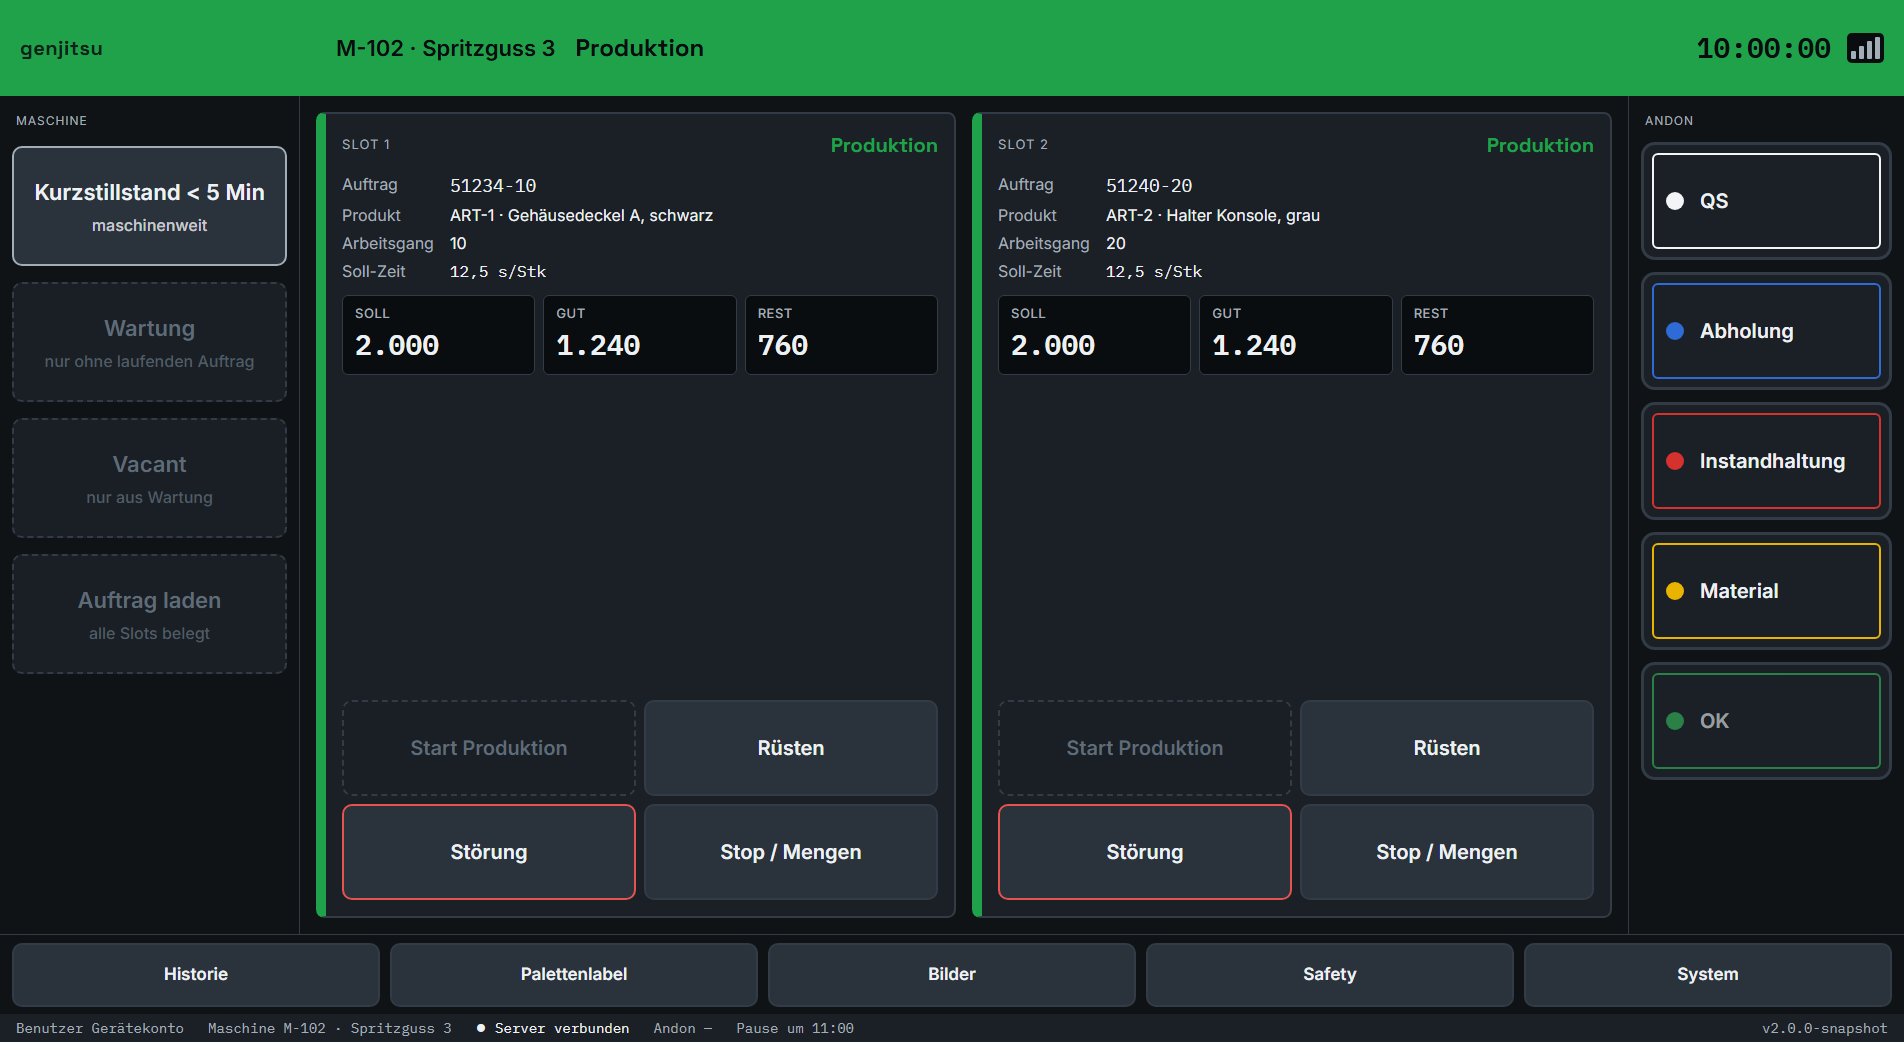Click Auftrag laden in machine panel
The height and width of the screenshot is (1042, 1904).
(149, 614)
